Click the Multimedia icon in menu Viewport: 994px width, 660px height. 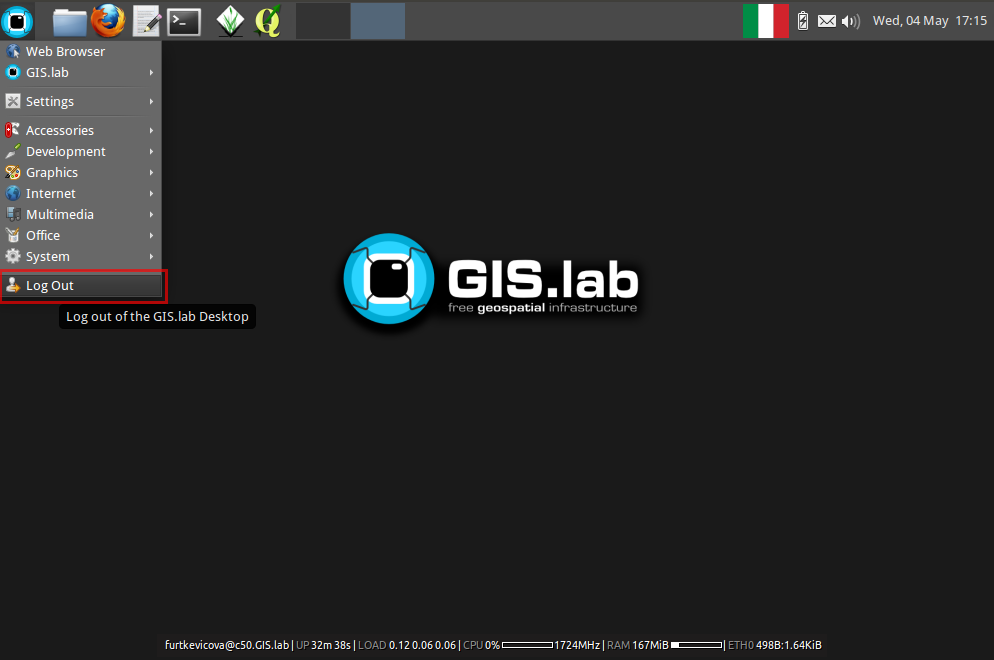click(13, 214)
